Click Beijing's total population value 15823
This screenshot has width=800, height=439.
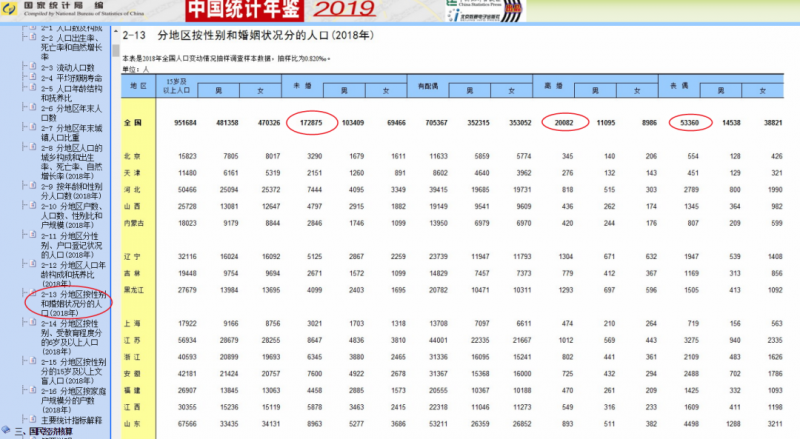pyautogui.click(x=187, y=156)
